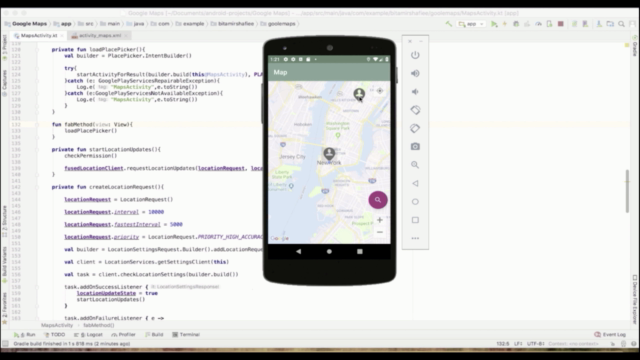Click the Make Project hammer icon
Screen dimensions: 640x360
[x=449, y=24]
